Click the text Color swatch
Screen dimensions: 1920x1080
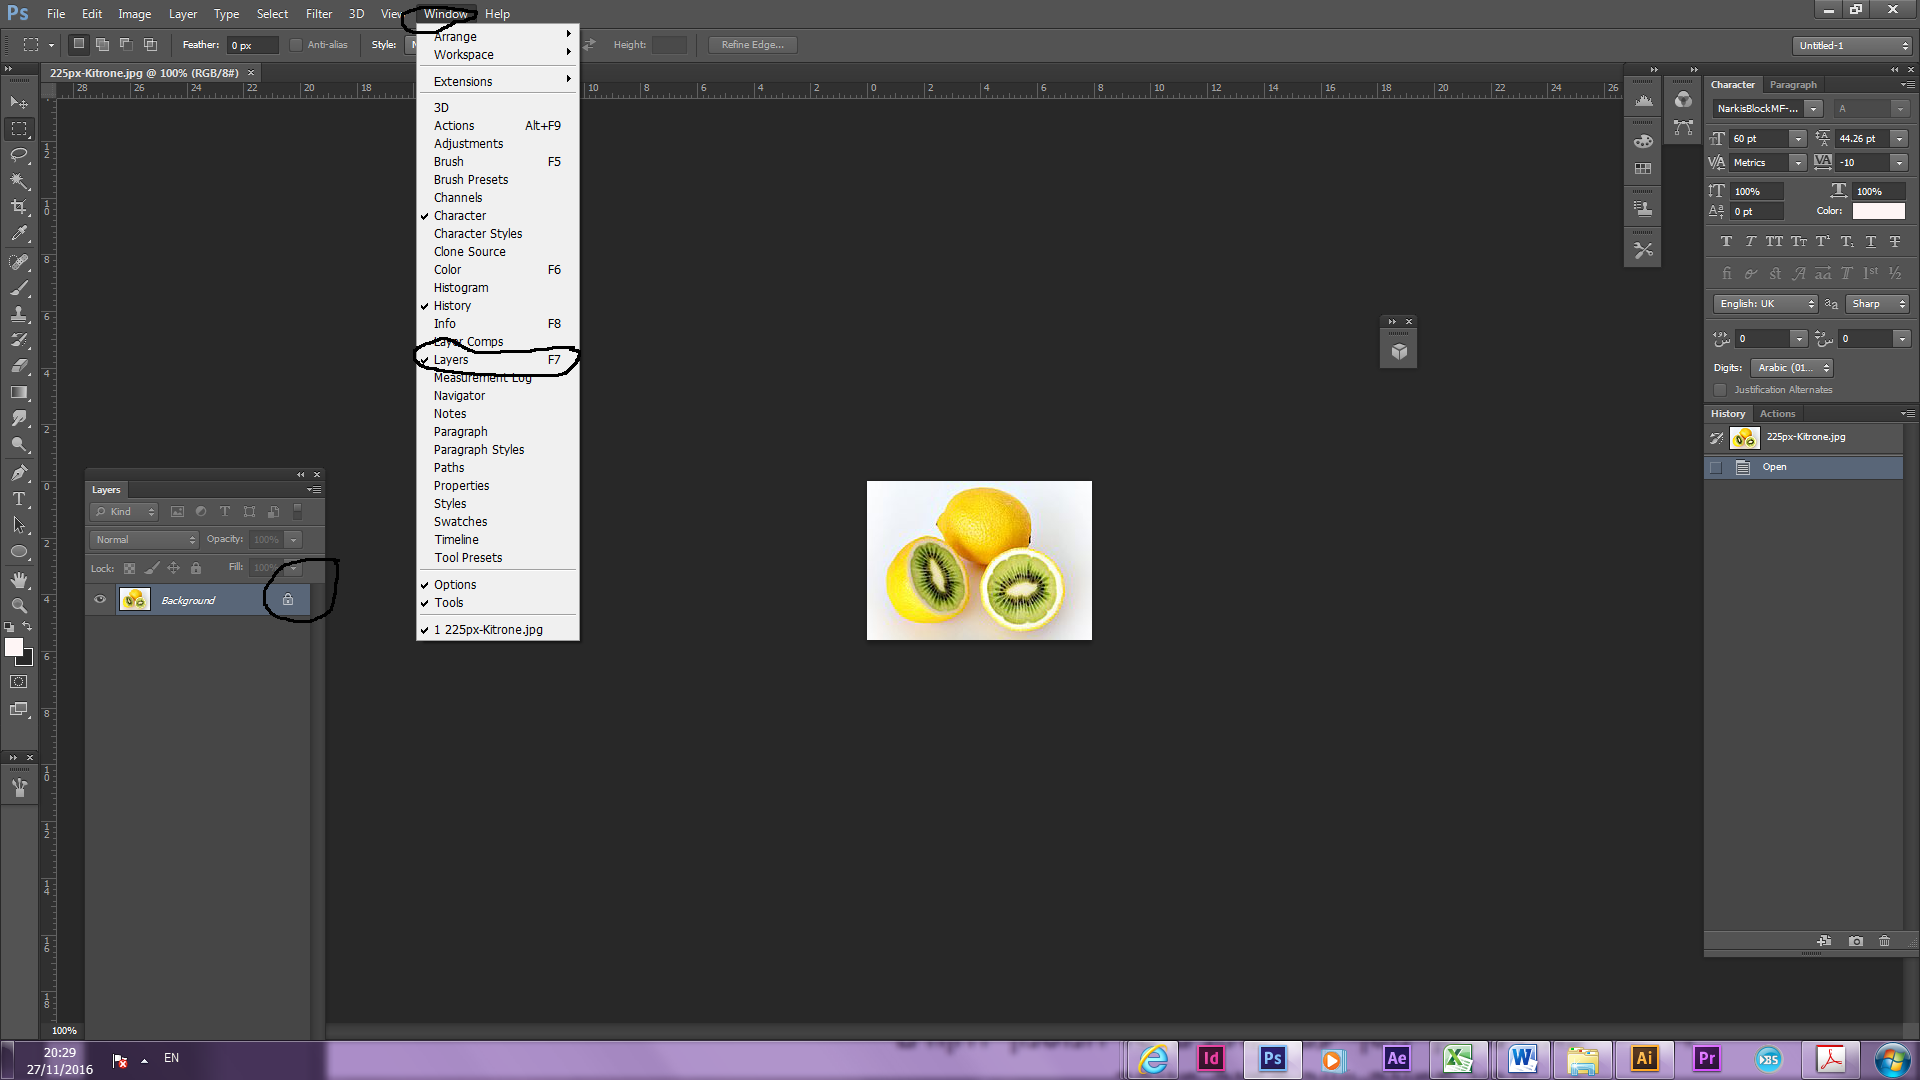click(x=1878, y=211)
